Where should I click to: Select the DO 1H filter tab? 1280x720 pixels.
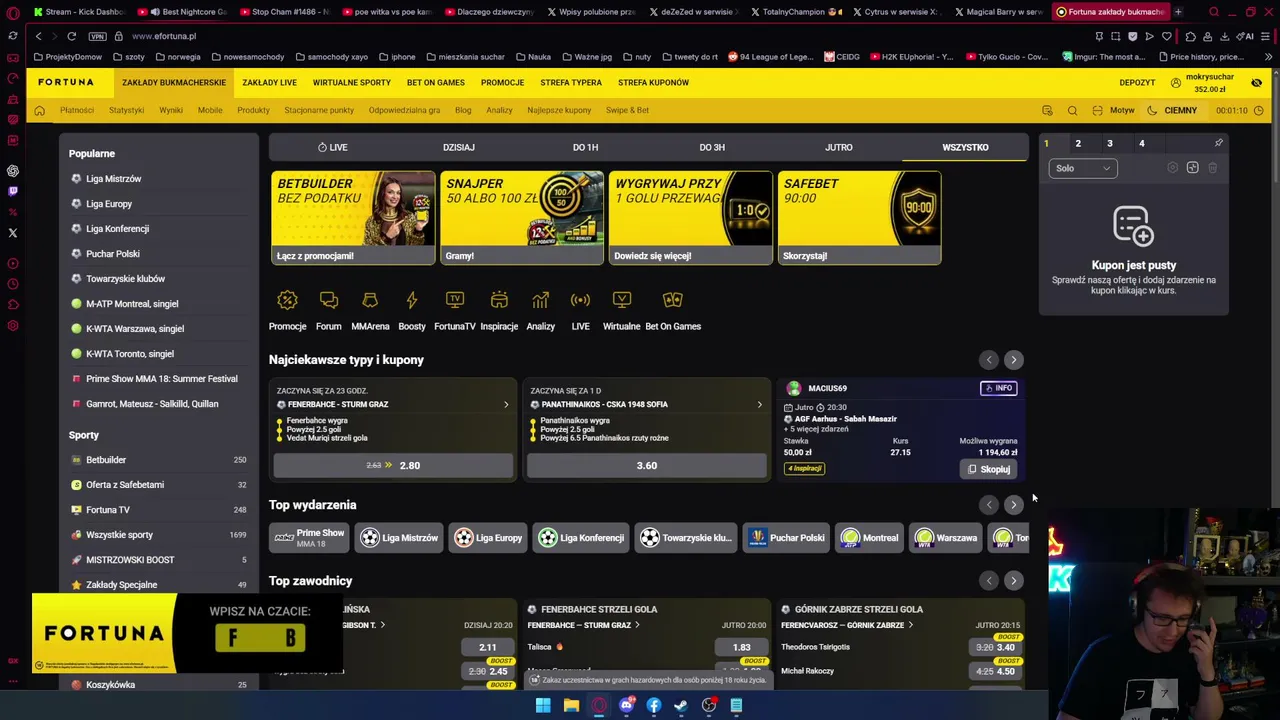coord(585,147)
